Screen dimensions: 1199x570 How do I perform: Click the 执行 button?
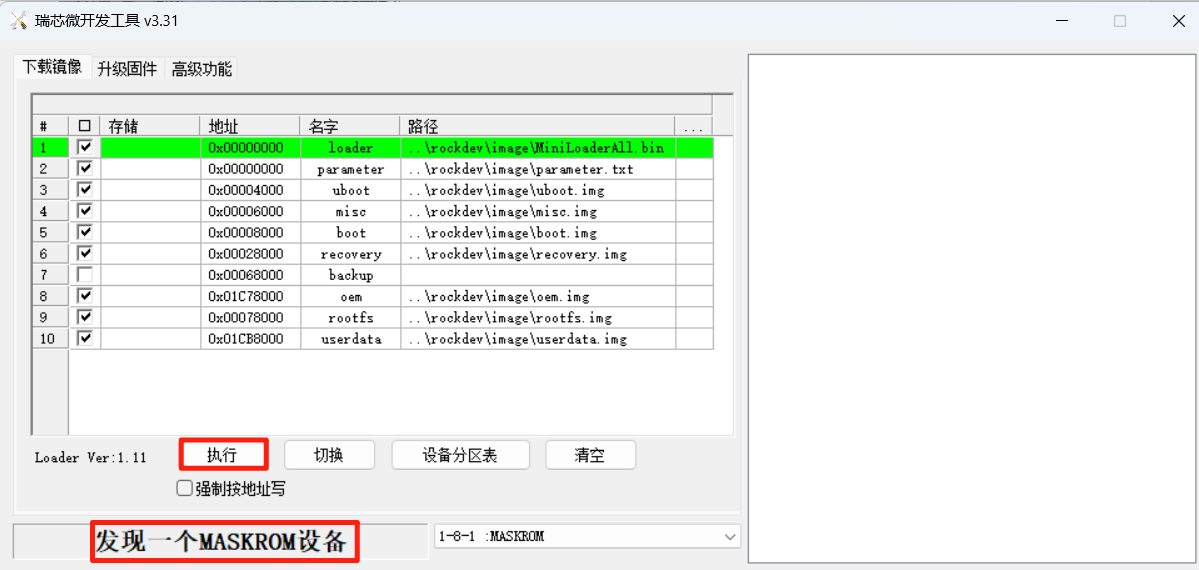point(223,455)
